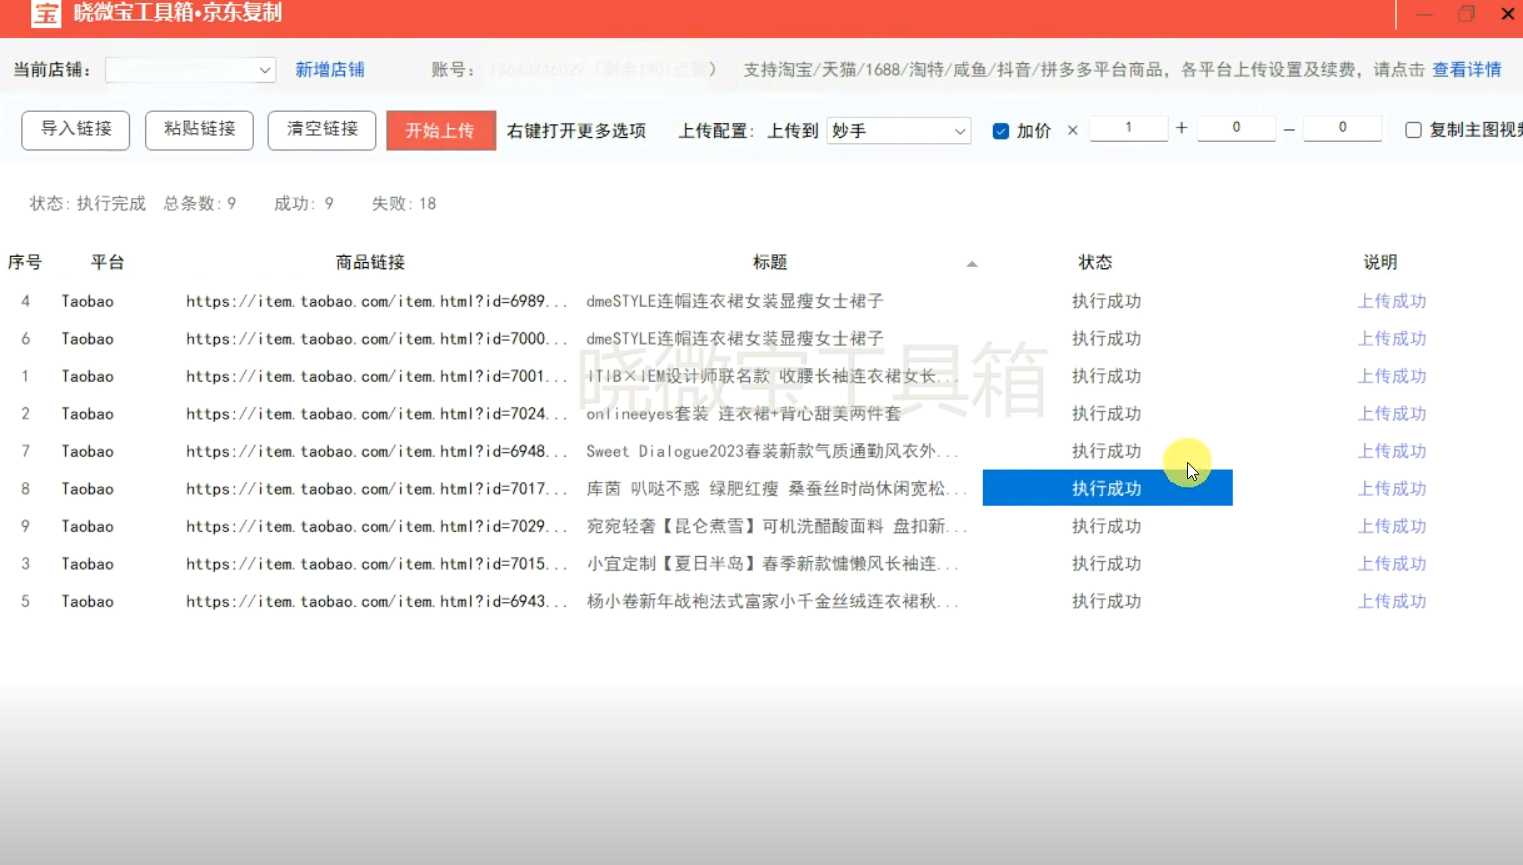Select link cell with id=6989

pyautogui.click(x=377, y=301)
